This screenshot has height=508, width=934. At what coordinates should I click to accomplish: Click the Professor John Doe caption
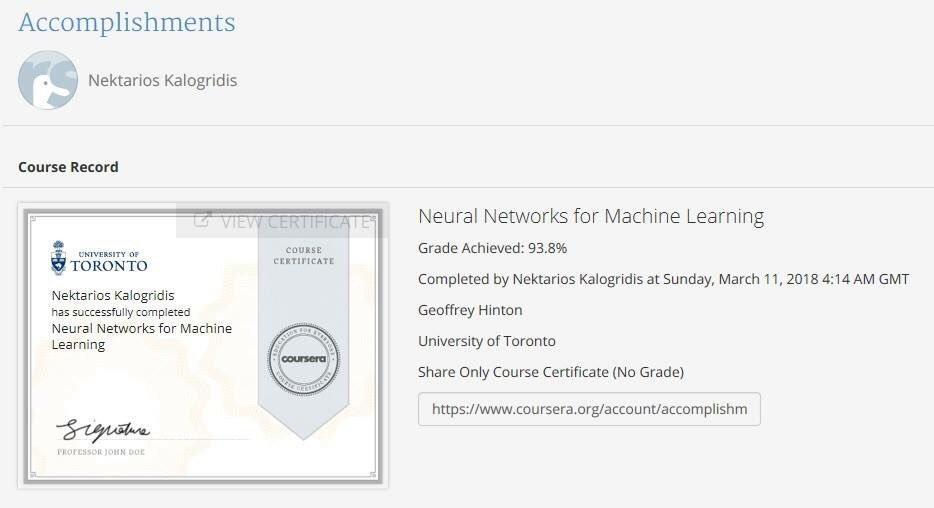click(101, 452)
